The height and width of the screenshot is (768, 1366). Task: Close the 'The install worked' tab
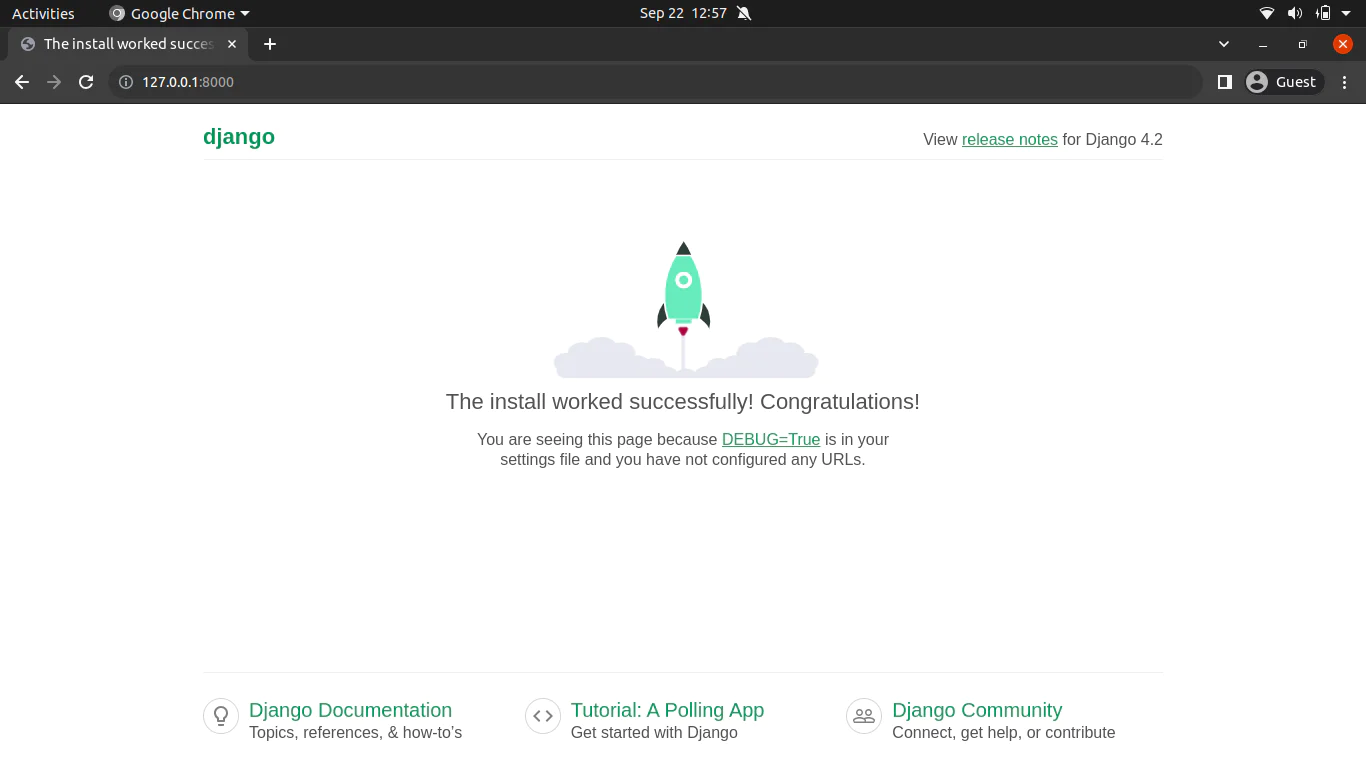[x=232, y=44]
